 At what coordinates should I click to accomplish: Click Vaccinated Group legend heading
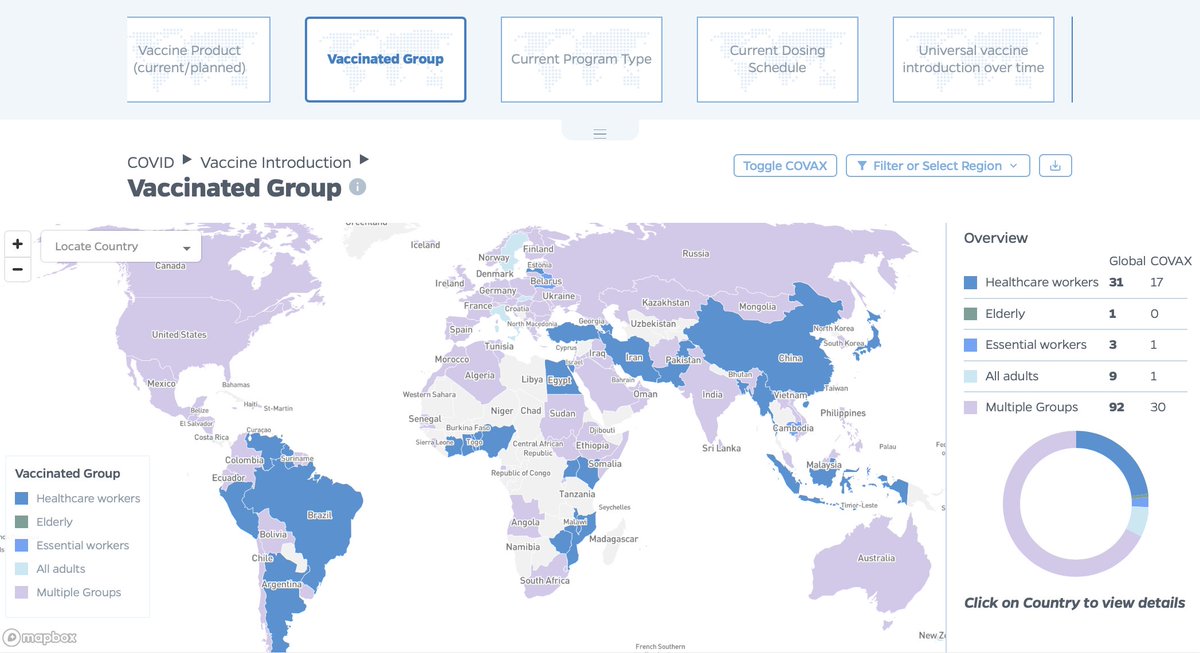pyautogui.click(x=67, y=474)
